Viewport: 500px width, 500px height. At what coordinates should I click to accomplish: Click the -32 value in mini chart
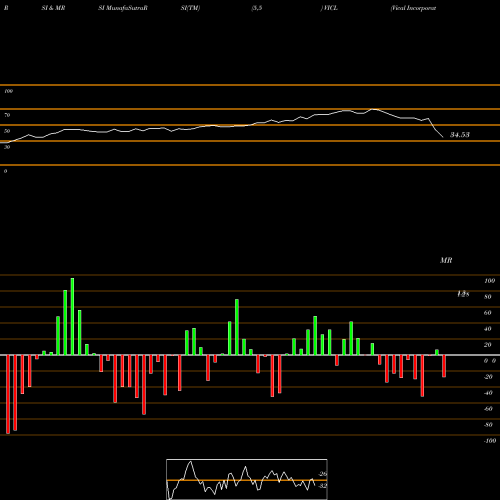[x=323, y=486]
